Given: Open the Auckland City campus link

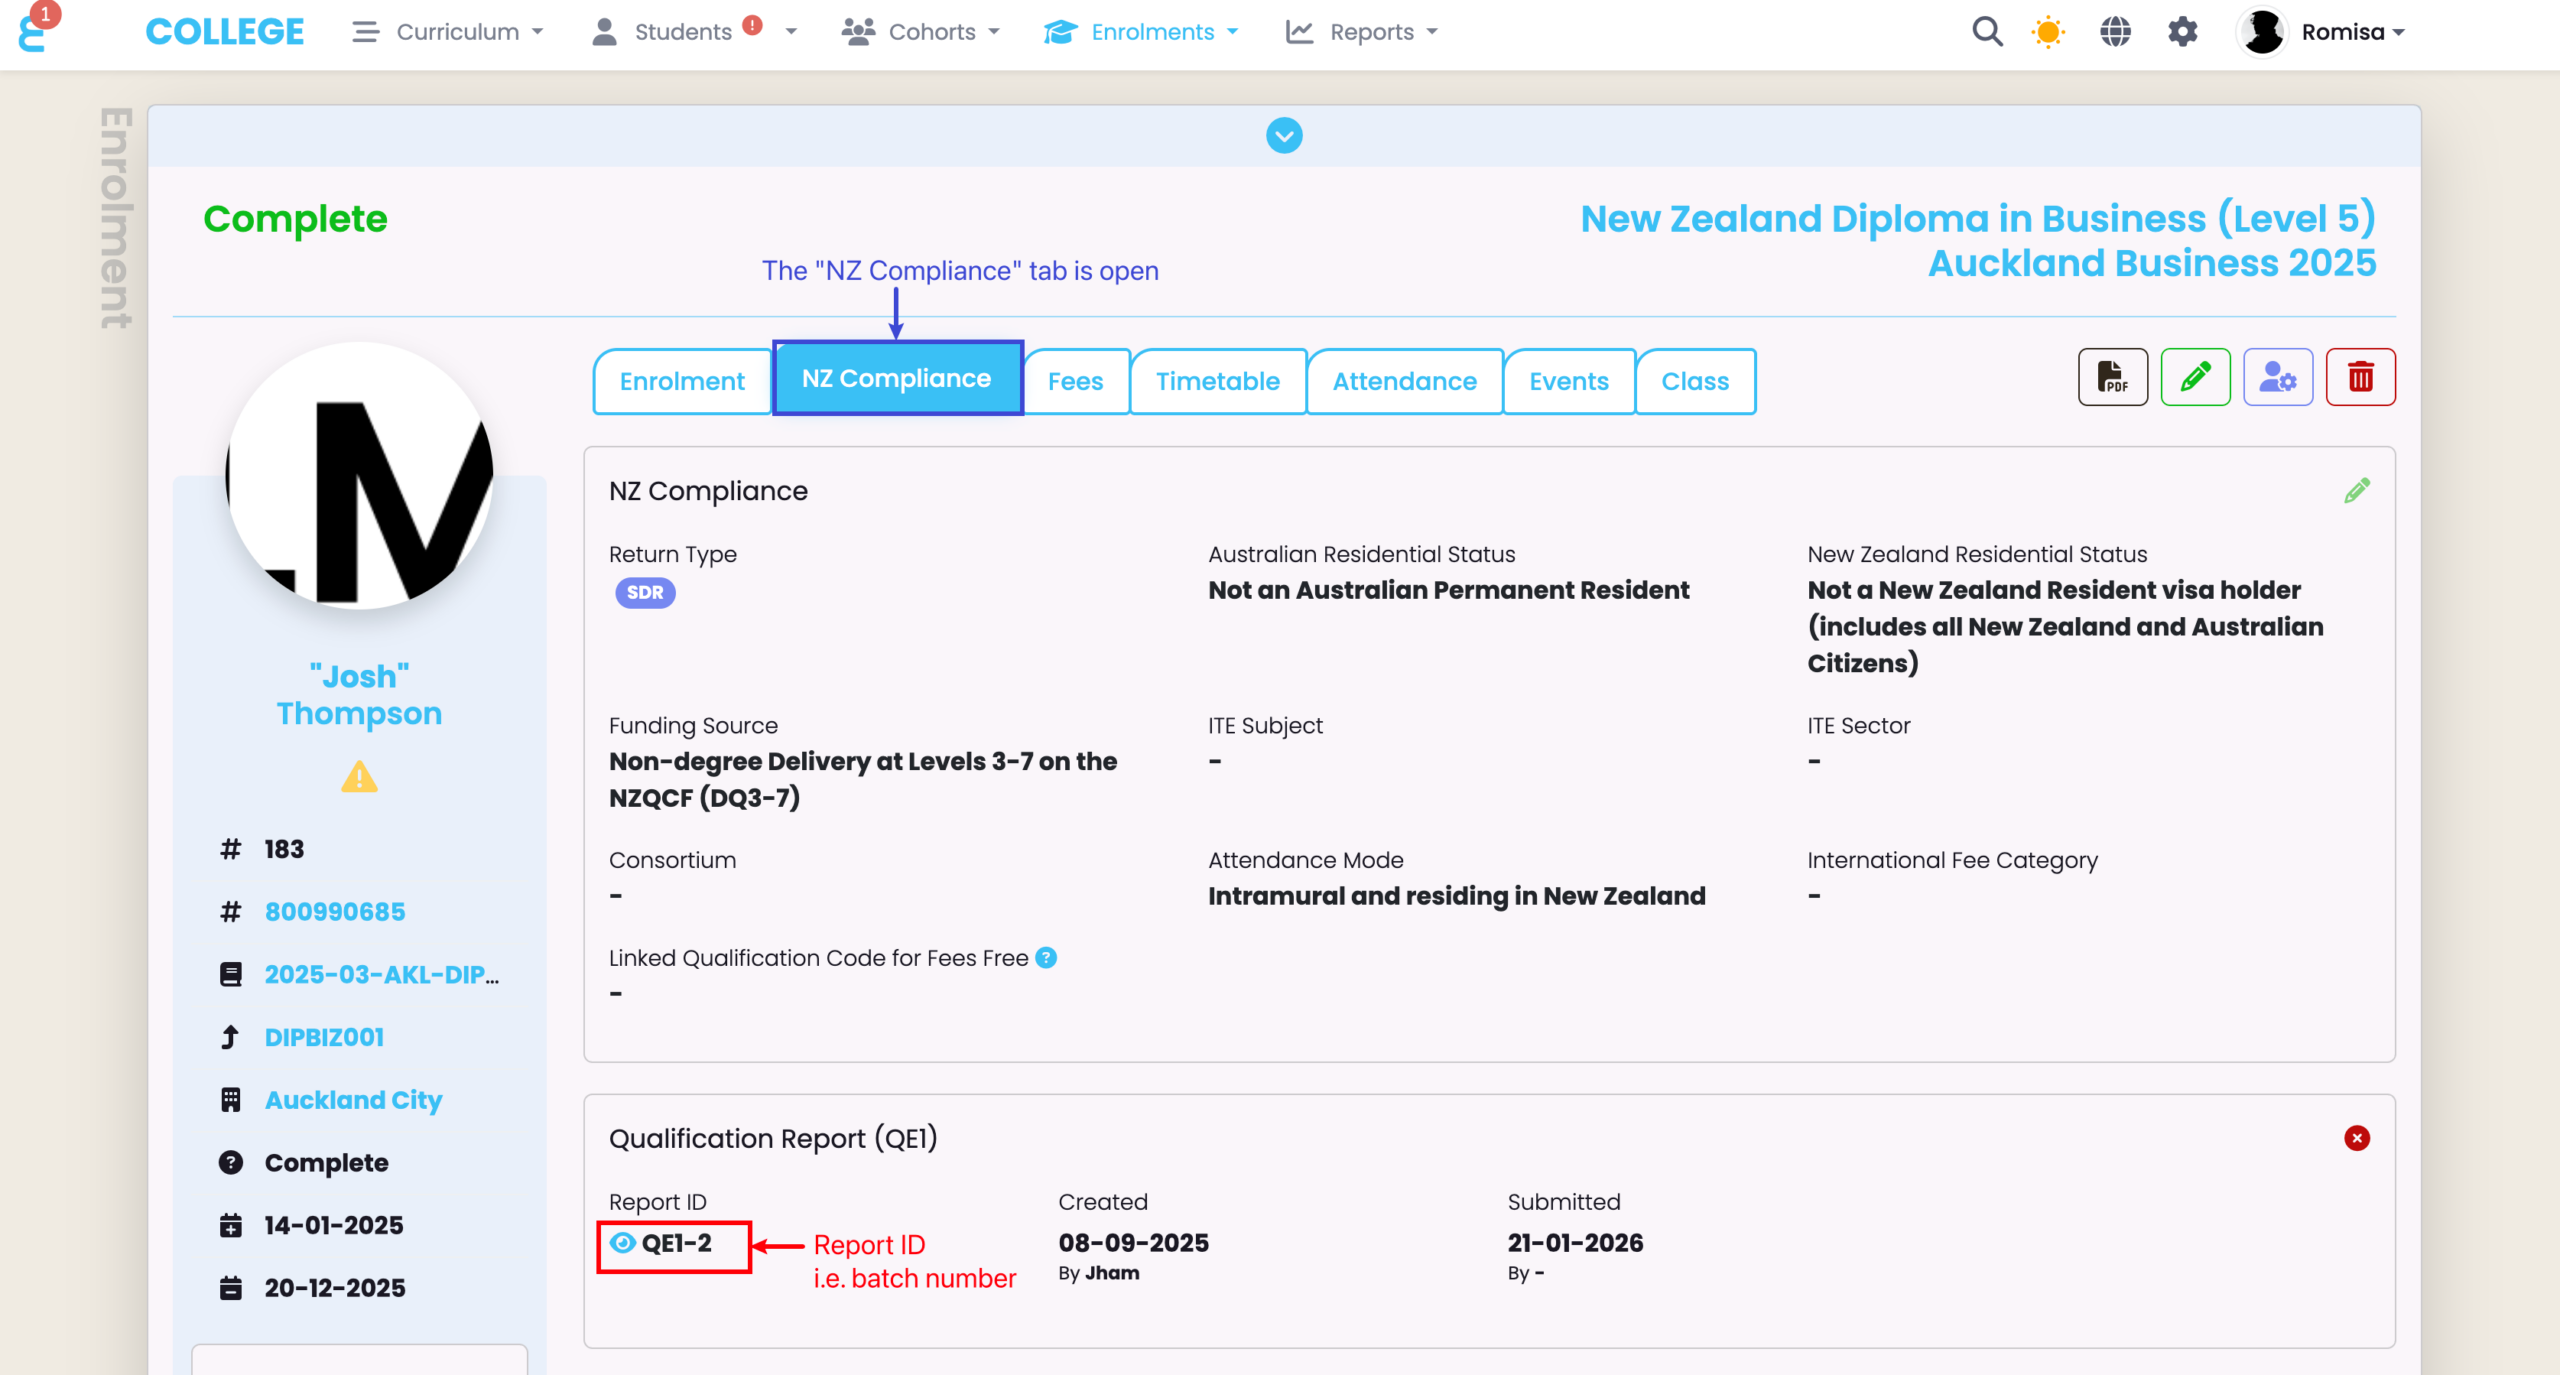Looking at the screenshot, I should tap(353, 1100).
